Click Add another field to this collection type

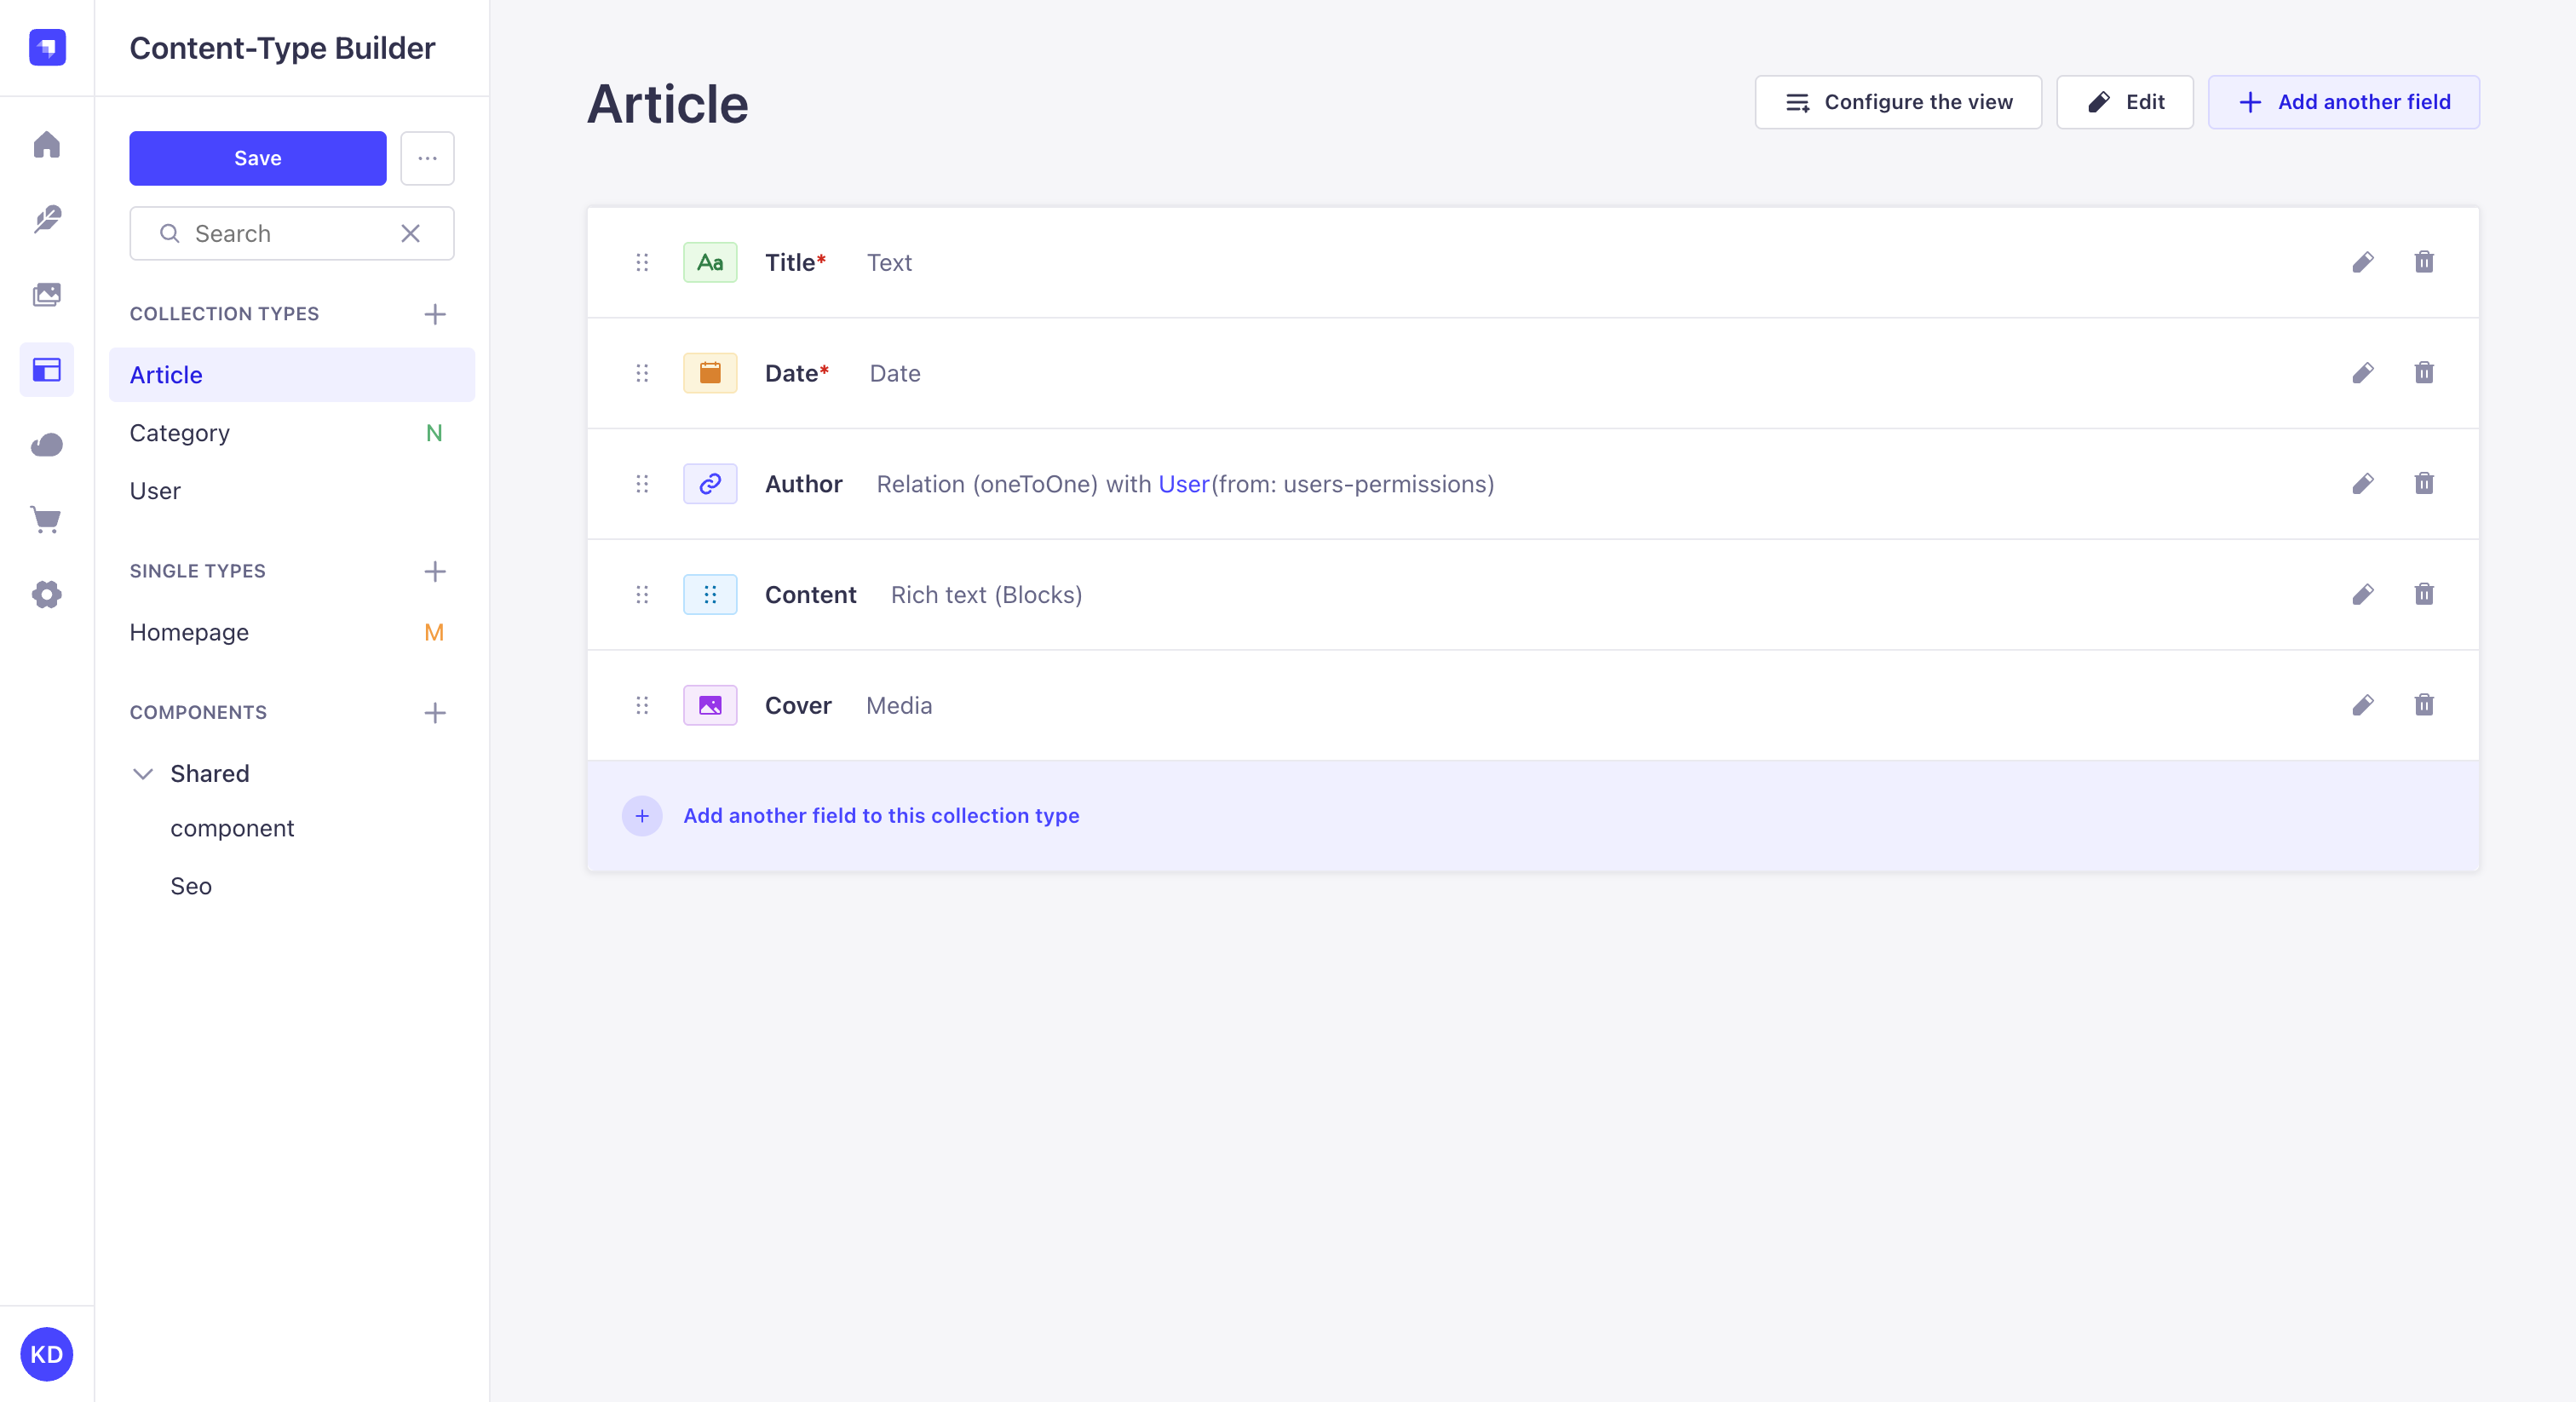[880, 815]
